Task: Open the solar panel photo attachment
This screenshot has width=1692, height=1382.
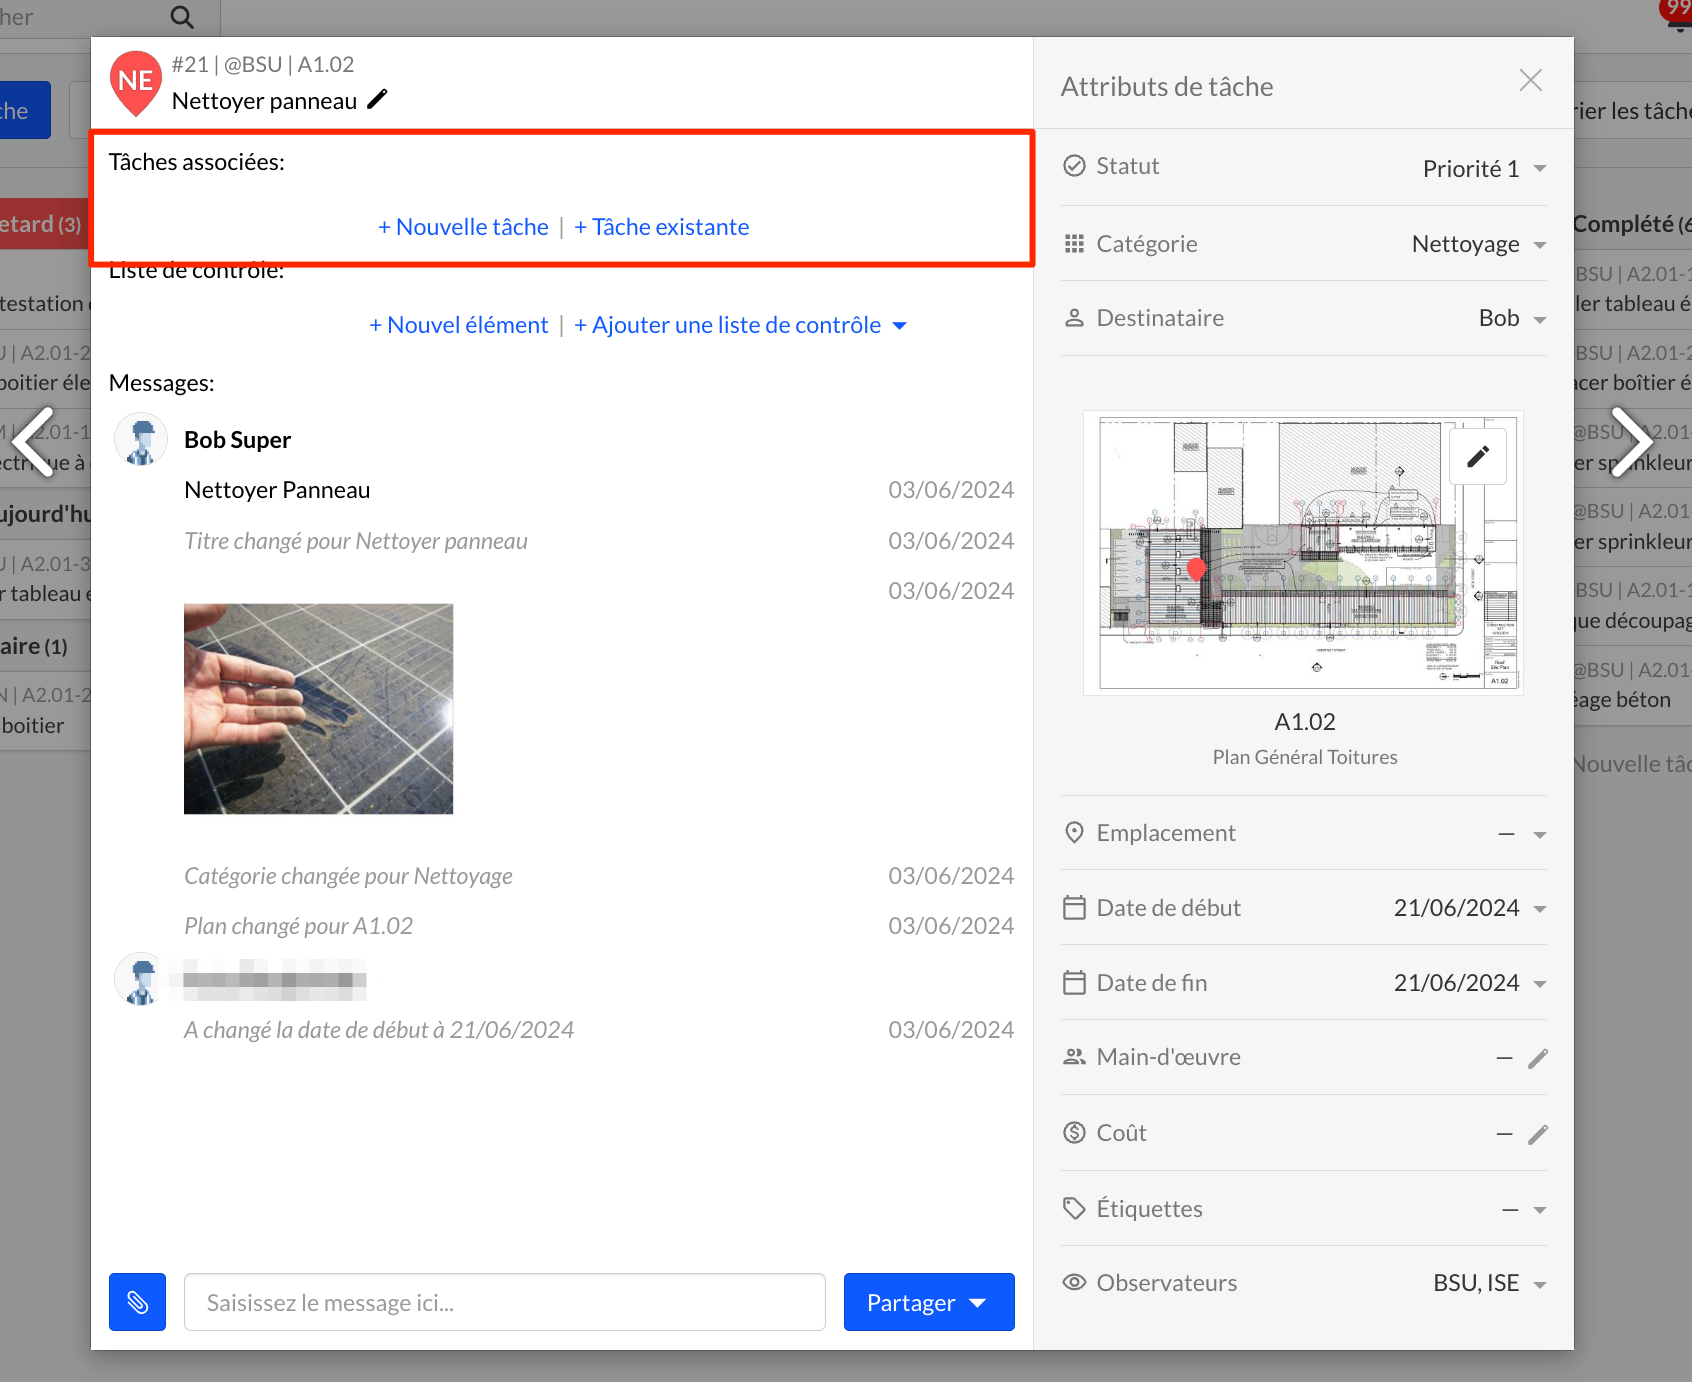Action: click(x=318, y=709)
